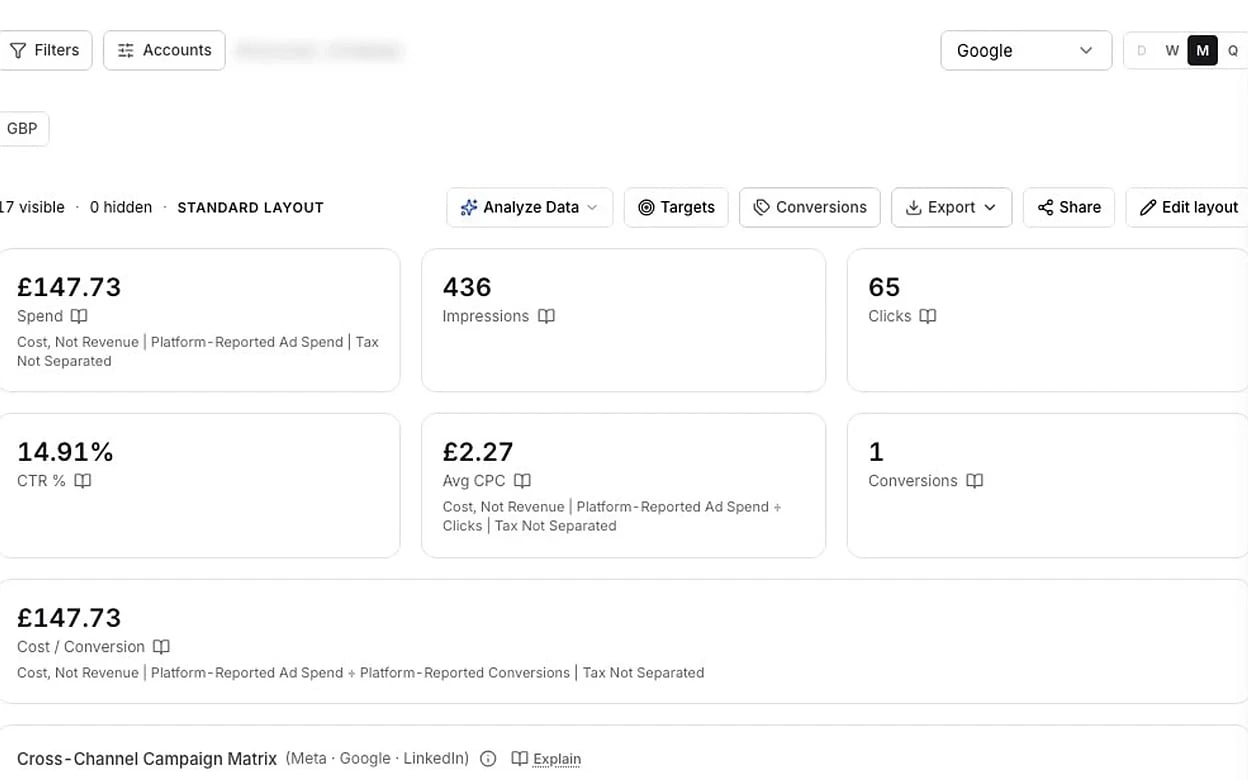Click the £147.73 Cost / Conversion value
Screen dimensions: 1248x780
click(x=69, y=618)
